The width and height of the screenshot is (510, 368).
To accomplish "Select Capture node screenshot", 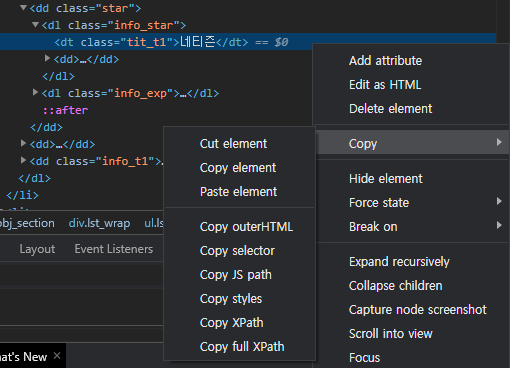I will click(x=418, y=310).
